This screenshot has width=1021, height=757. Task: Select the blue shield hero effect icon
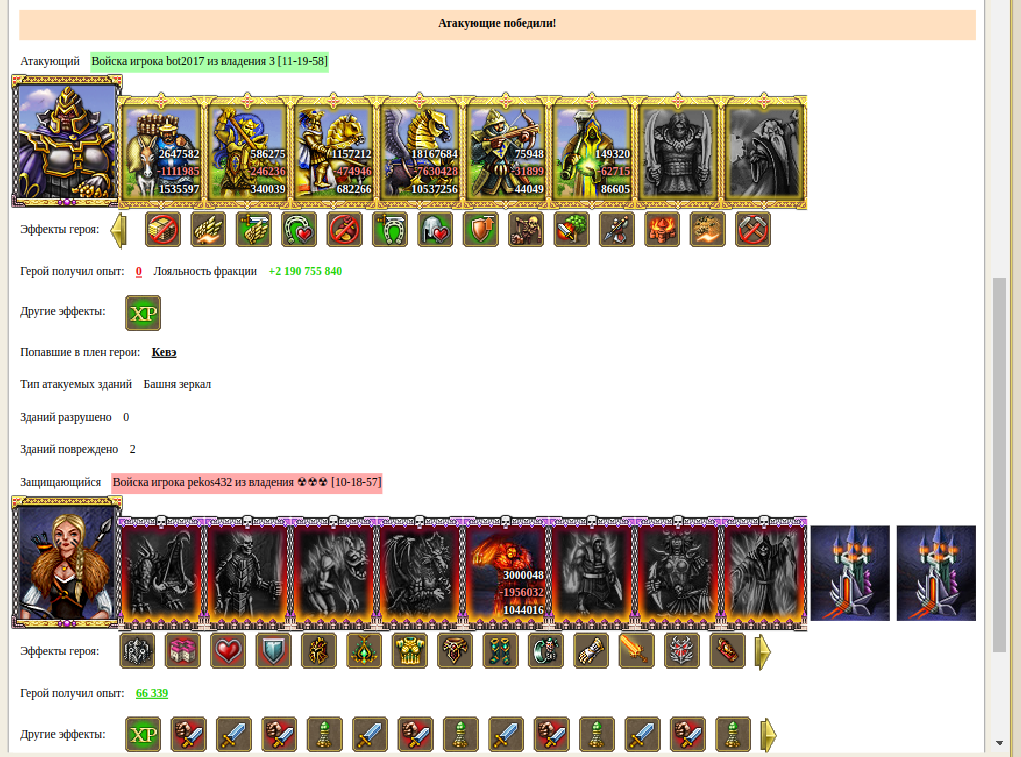(273, 651)
